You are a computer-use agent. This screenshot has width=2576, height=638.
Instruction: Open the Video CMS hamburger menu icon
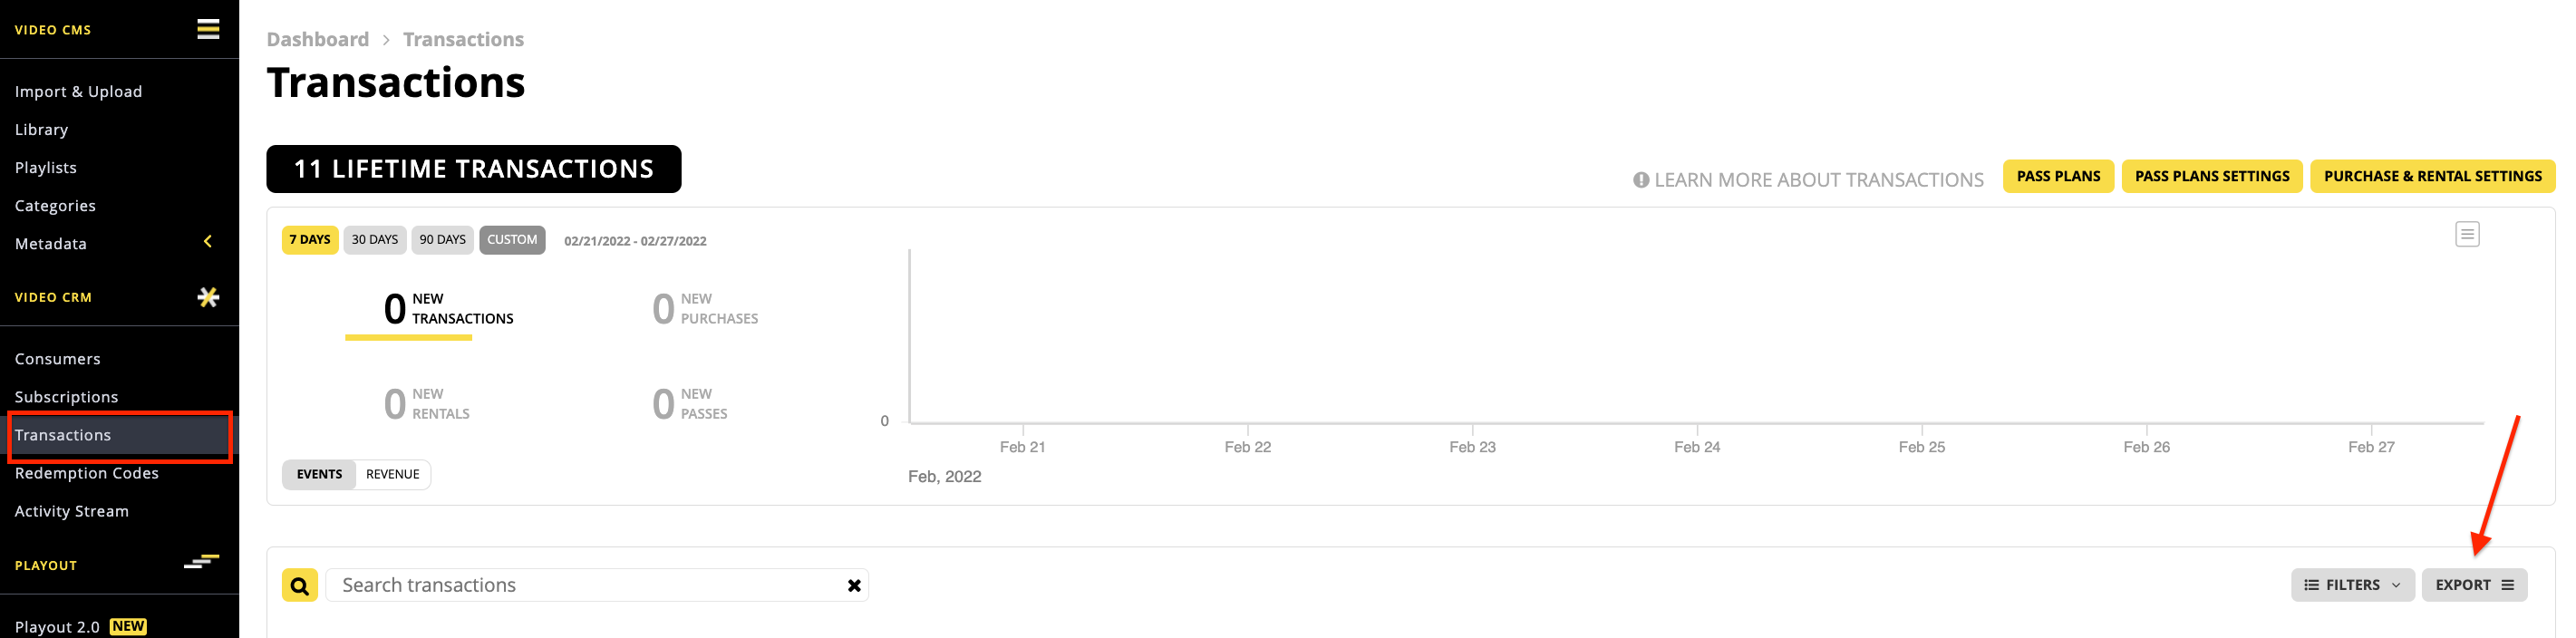point(208,29)
